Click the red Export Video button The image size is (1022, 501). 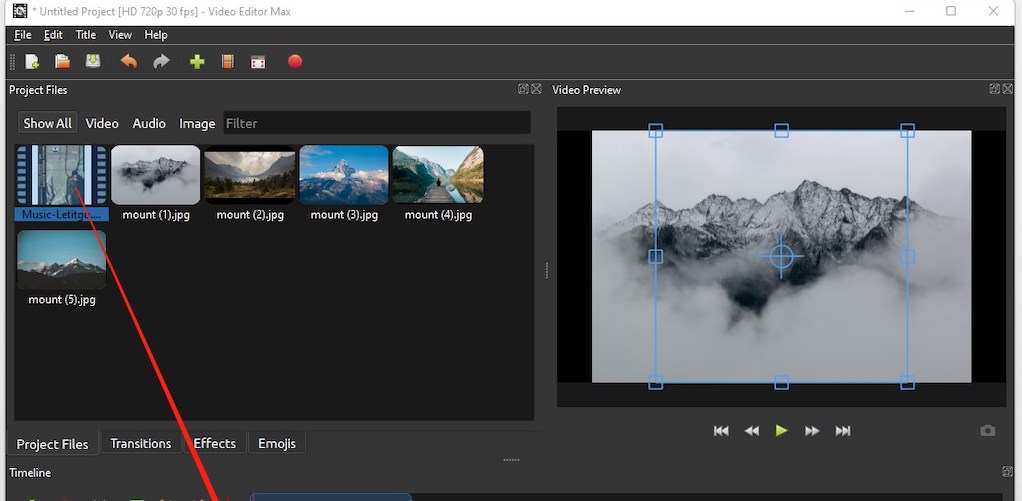(295, 62)
